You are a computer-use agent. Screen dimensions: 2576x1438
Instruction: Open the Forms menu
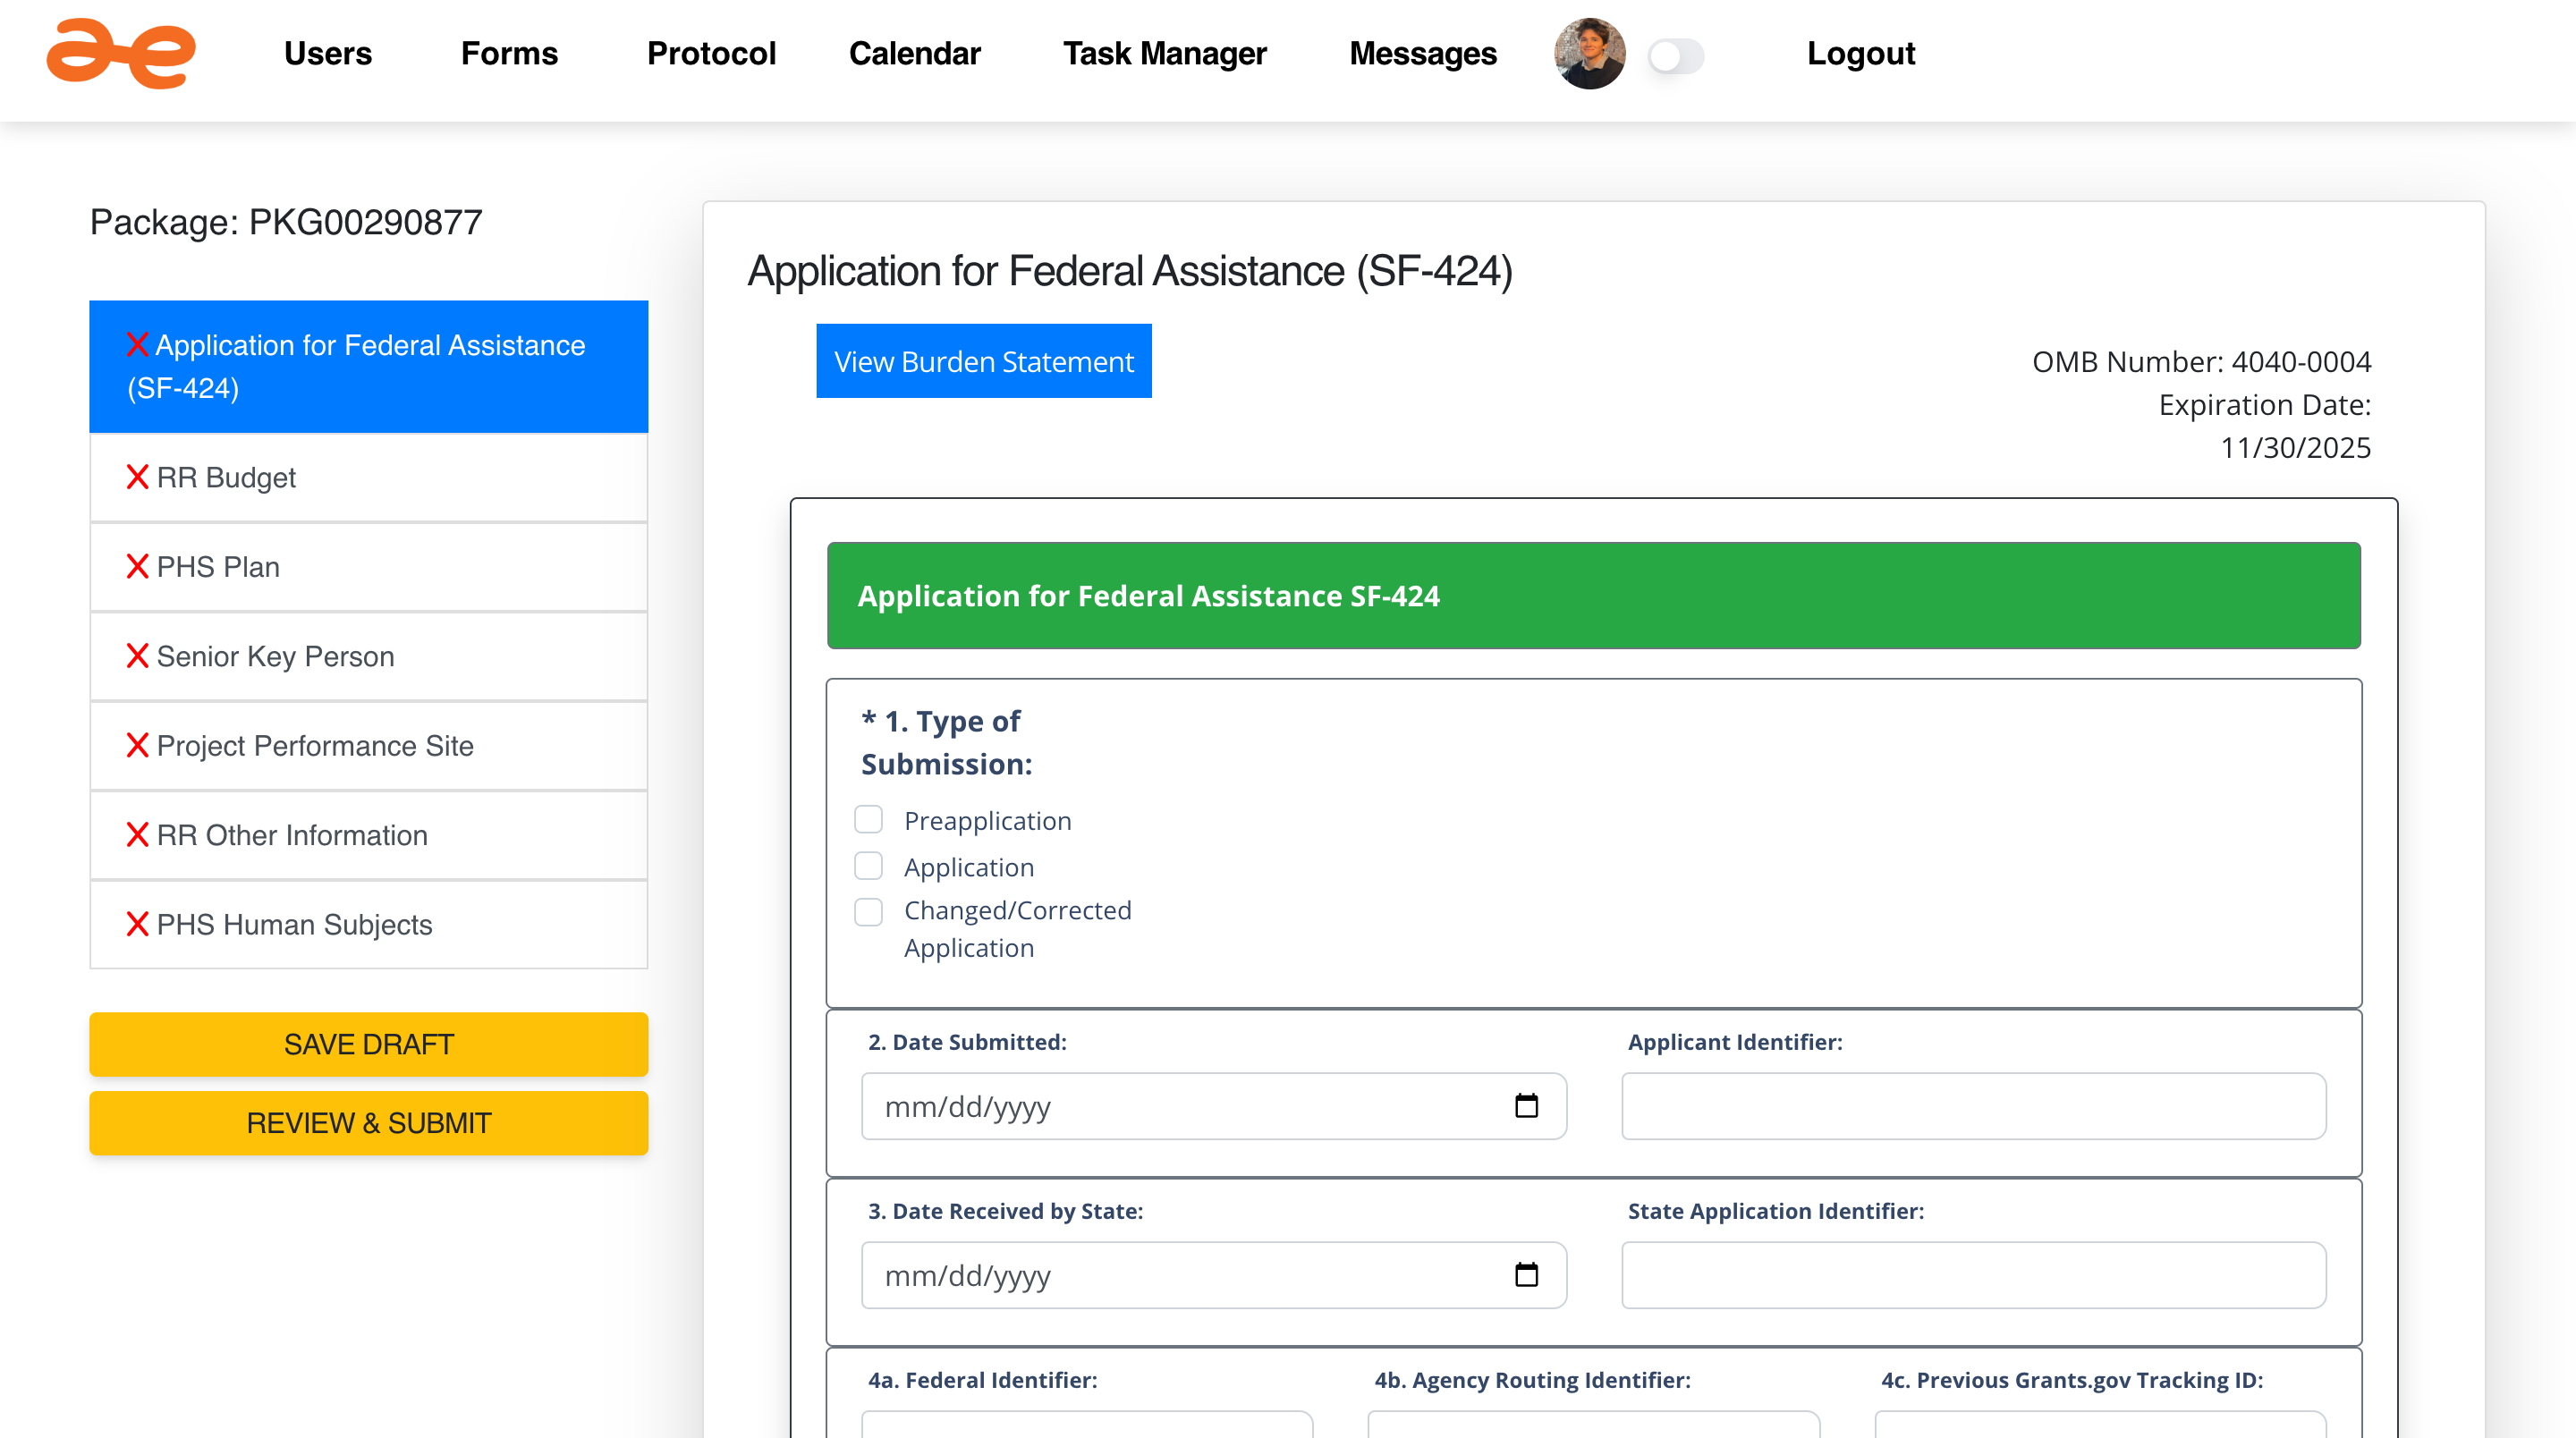pos(509,54)
